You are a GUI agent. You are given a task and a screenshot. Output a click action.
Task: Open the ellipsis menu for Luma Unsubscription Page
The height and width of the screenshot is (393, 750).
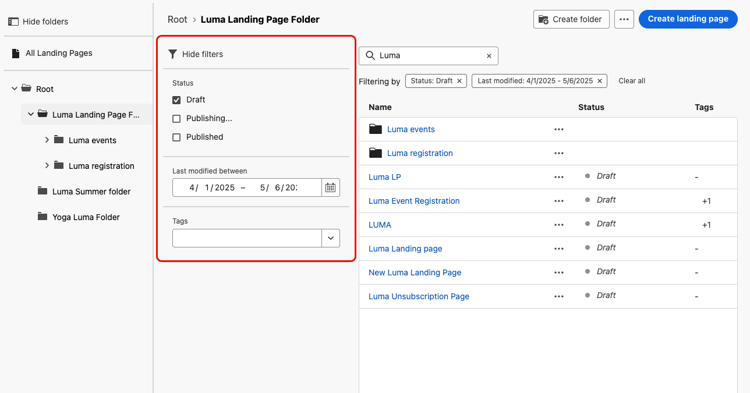559,296
